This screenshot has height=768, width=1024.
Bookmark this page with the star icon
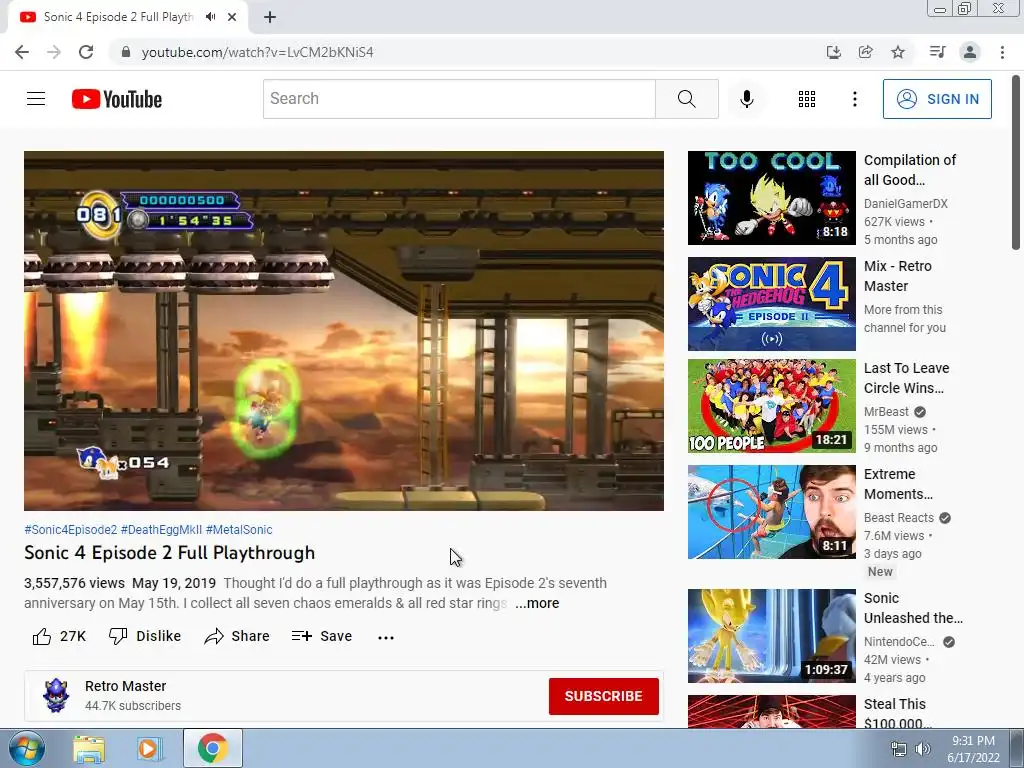click(898, 52)
